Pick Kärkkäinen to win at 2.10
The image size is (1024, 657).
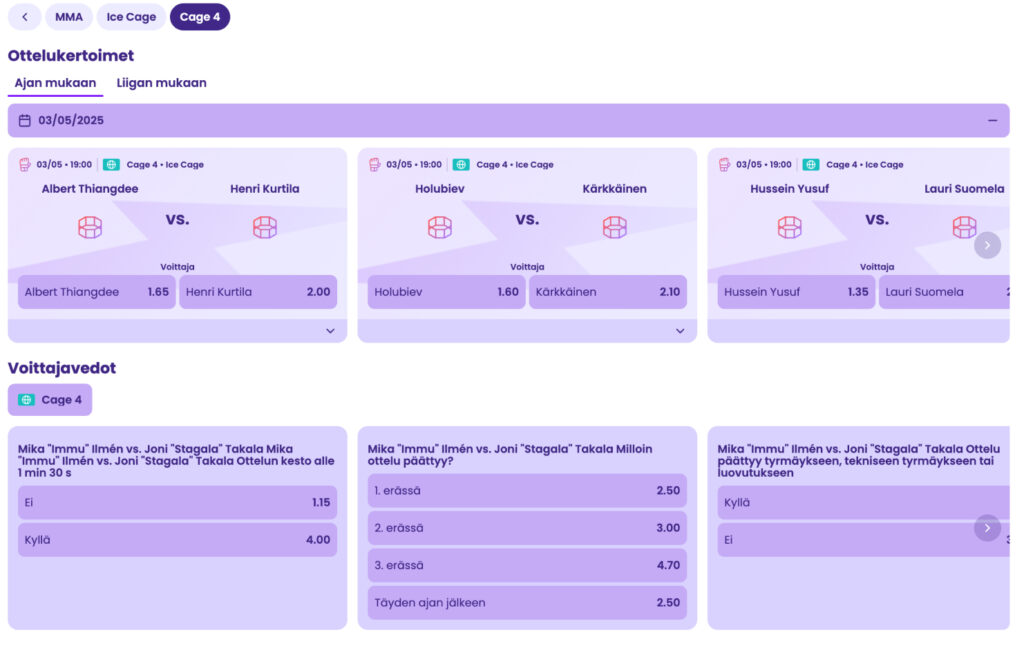click(x=607, y=292)
